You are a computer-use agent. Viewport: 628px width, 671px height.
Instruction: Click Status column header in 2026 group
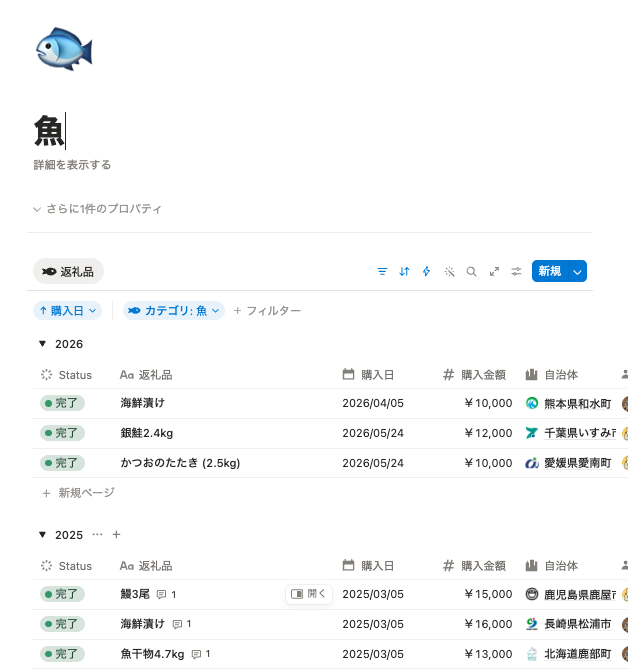tap(67, 375)
